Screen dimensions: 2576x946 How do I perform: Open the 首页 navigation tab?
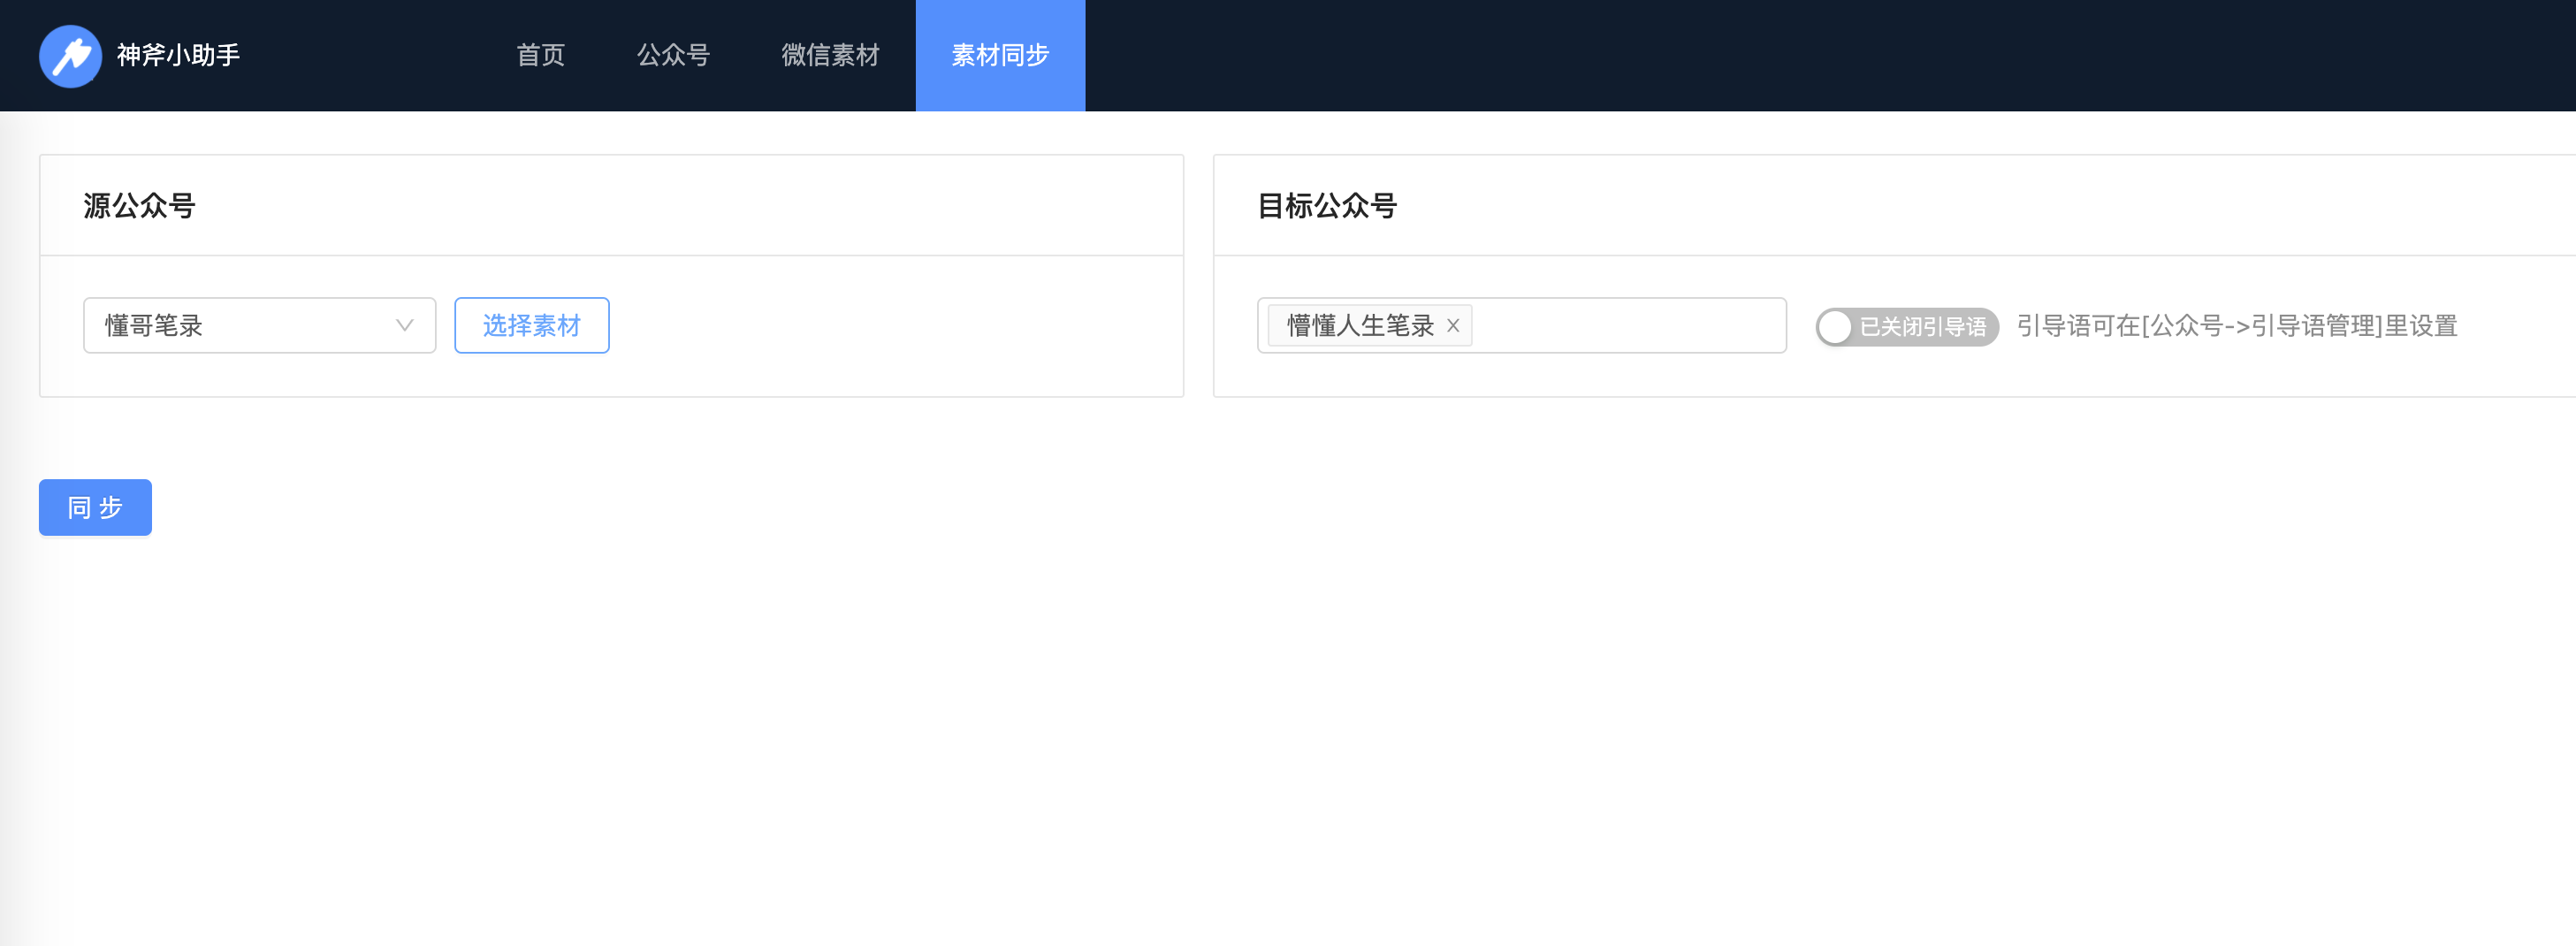(541, 55)
